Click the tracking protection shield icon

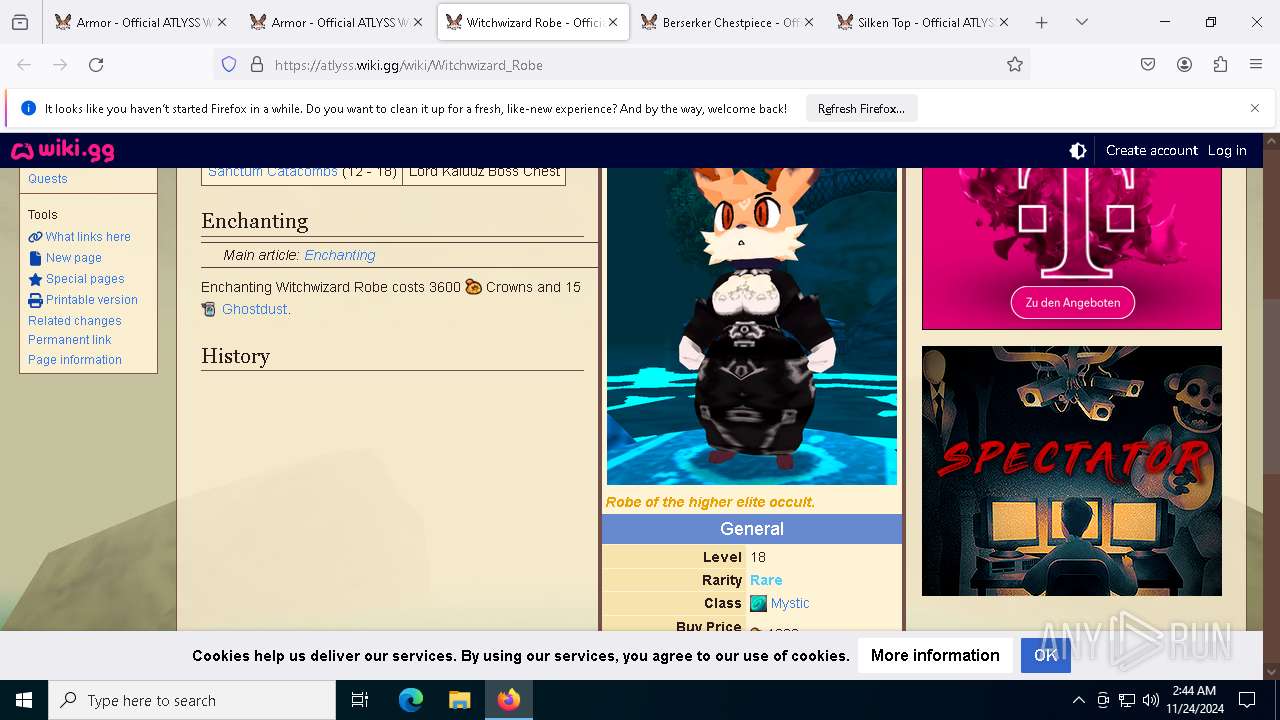click(x=229, y=65)
